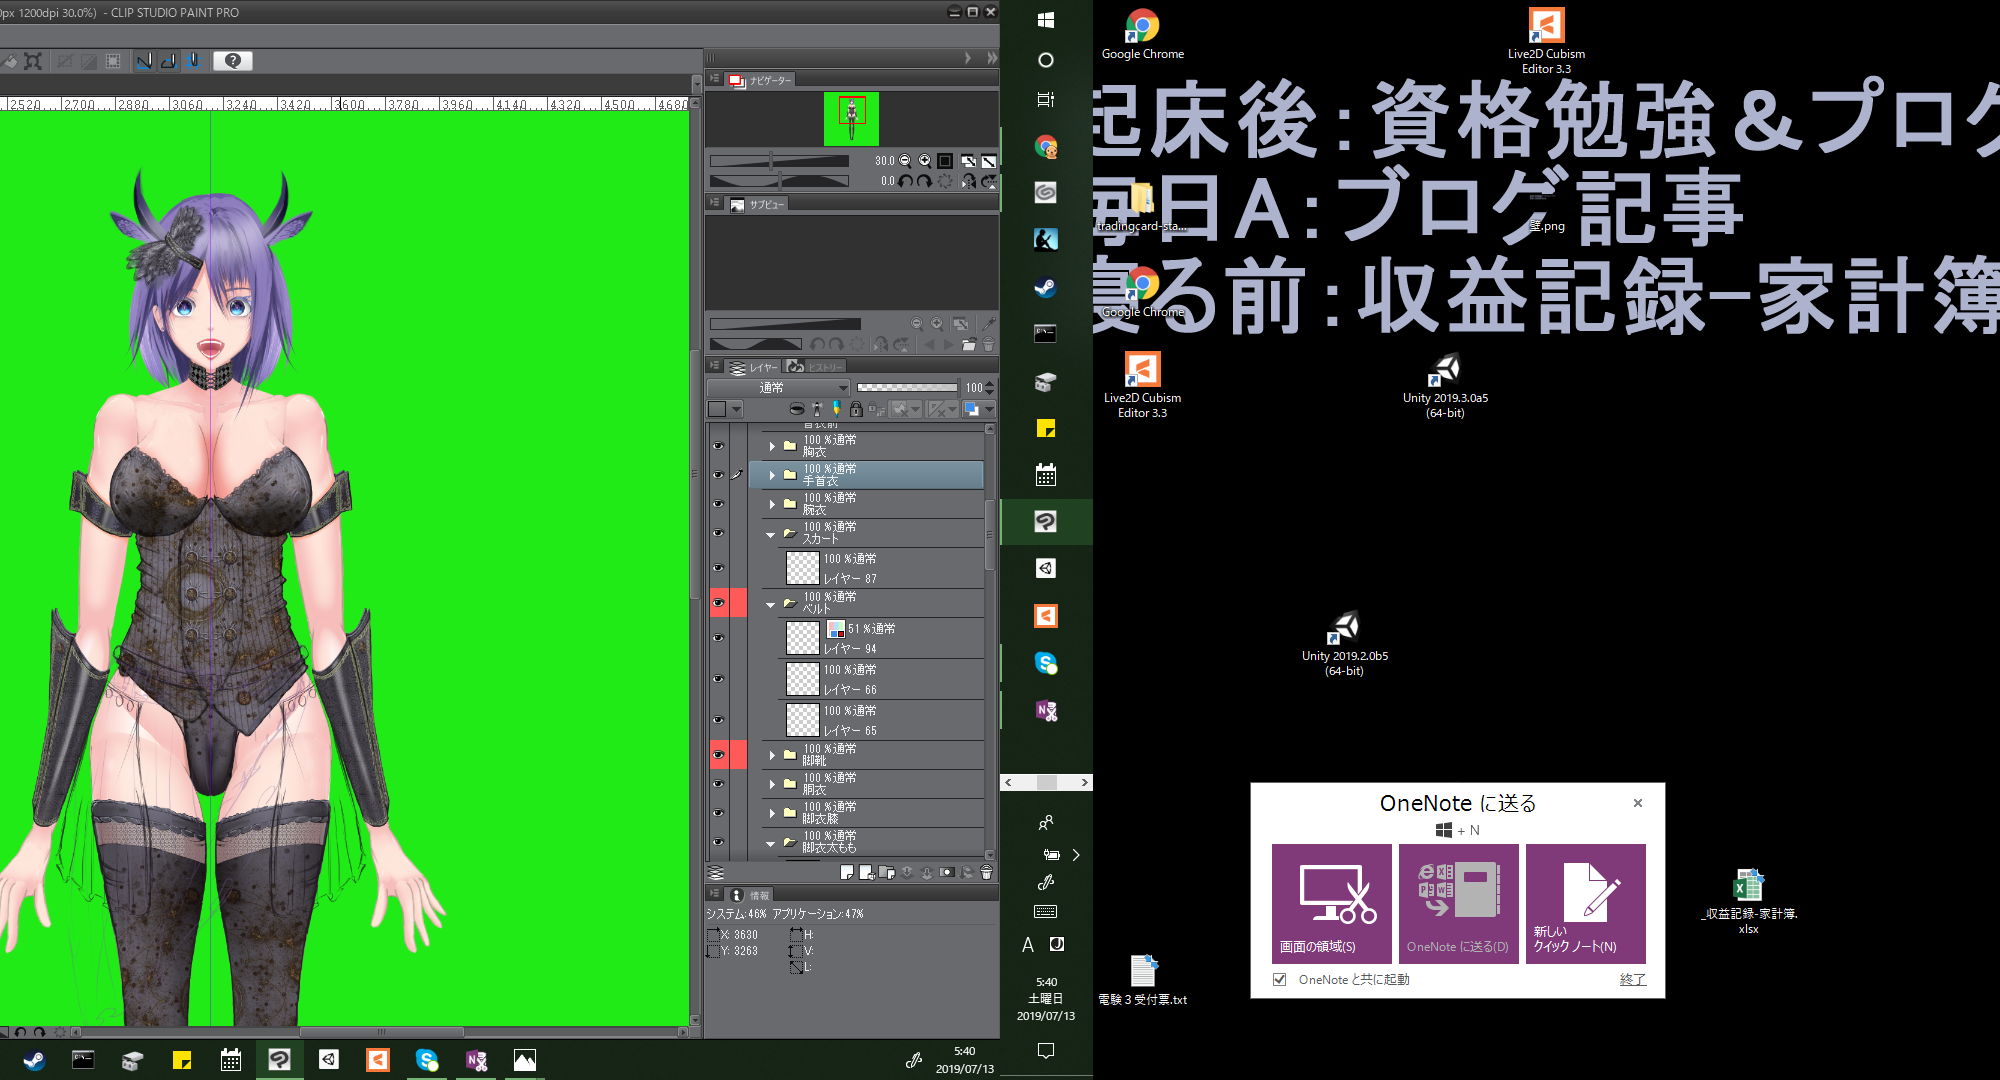Adjust the Navigator zoom slider
This screenshot has height=1080, width=2000.
click(779, 161)
